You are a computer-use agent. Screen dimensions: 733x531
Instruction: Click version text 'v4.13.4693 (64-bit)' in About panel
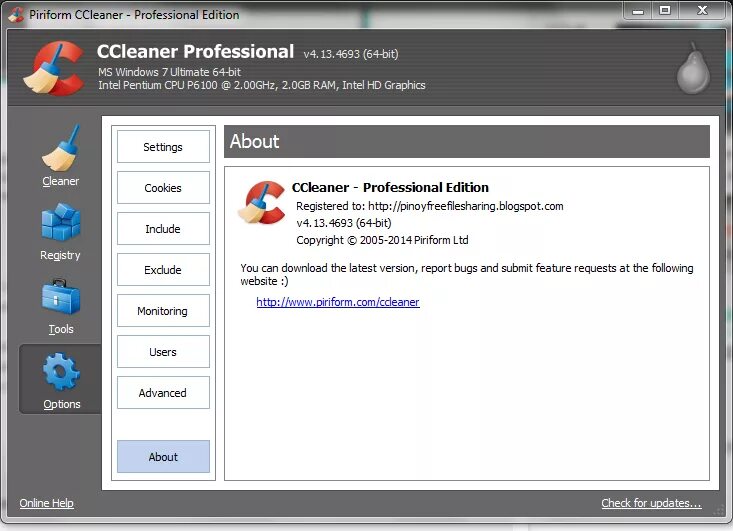tap(344, 223)
